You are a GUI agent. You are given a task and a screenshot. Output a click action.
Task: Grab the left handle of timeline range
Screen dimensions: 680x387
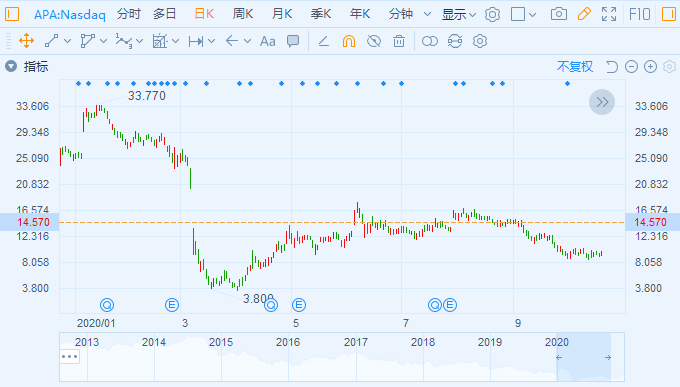click(x=559, y=357)
